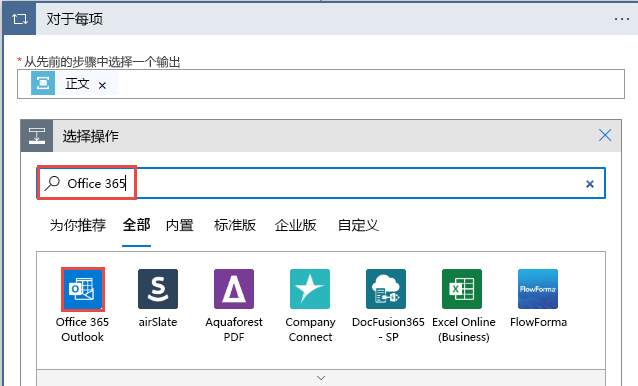Select the DocFusion365 - SP connector icon

point(386,289)
